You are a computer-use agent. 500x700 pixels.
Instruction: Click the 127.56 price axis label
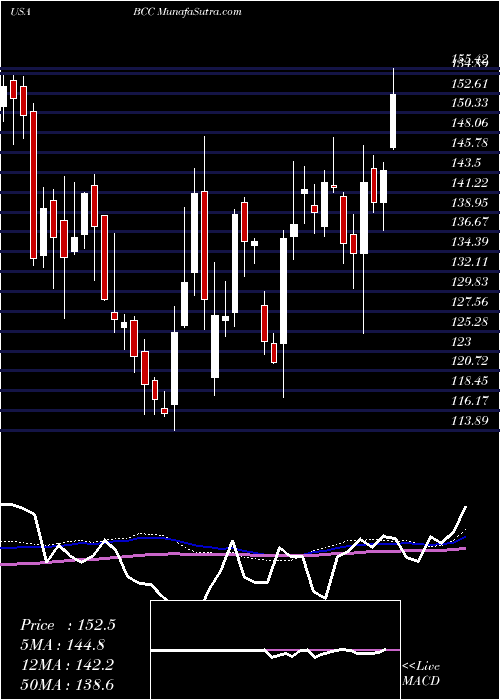click(470, 302)
